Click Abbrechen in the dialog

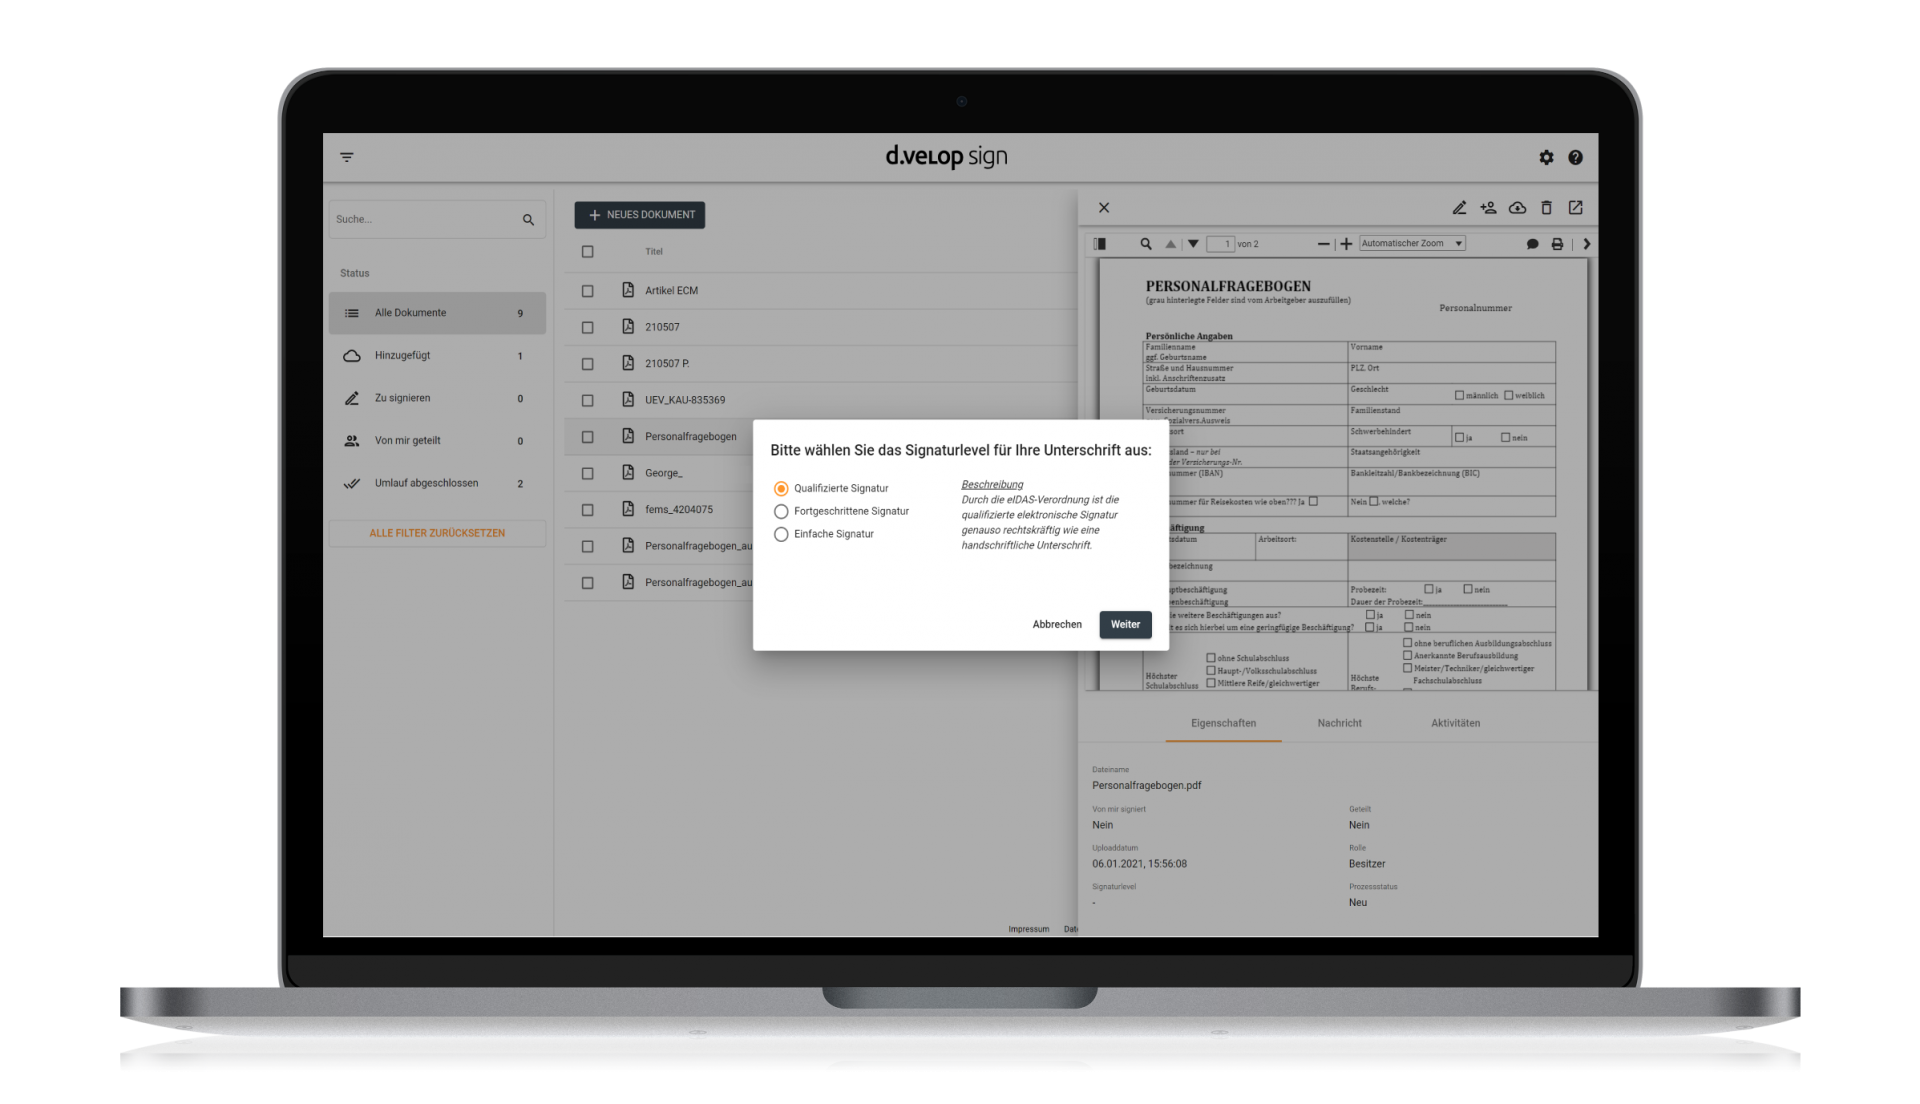click(1056, 625)
